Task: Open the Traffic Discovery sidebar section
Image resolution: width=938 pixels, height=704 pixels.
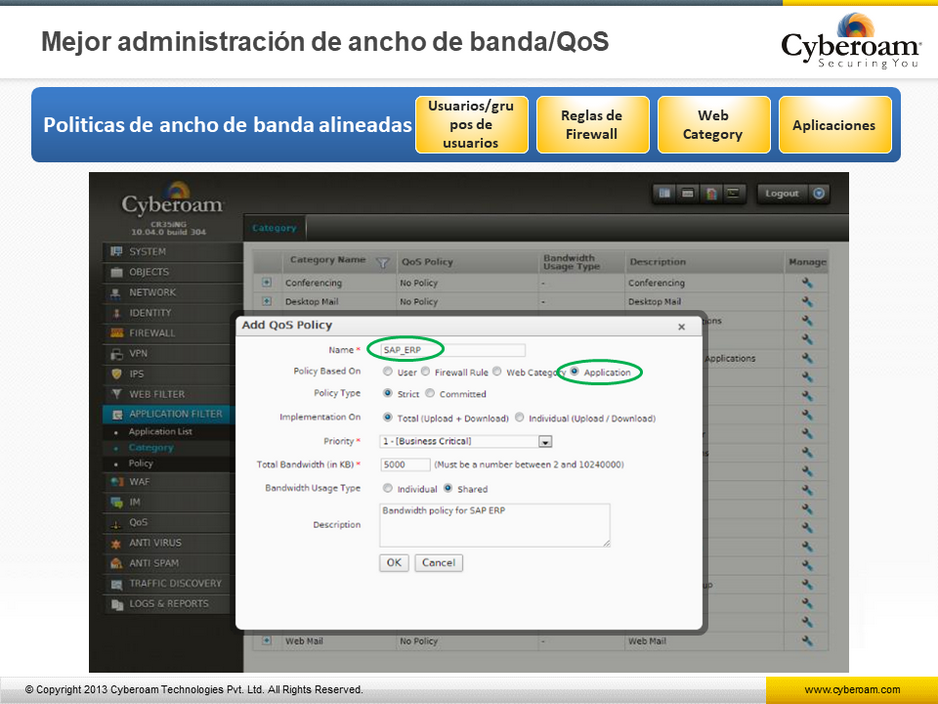Action: click(175, 583)
